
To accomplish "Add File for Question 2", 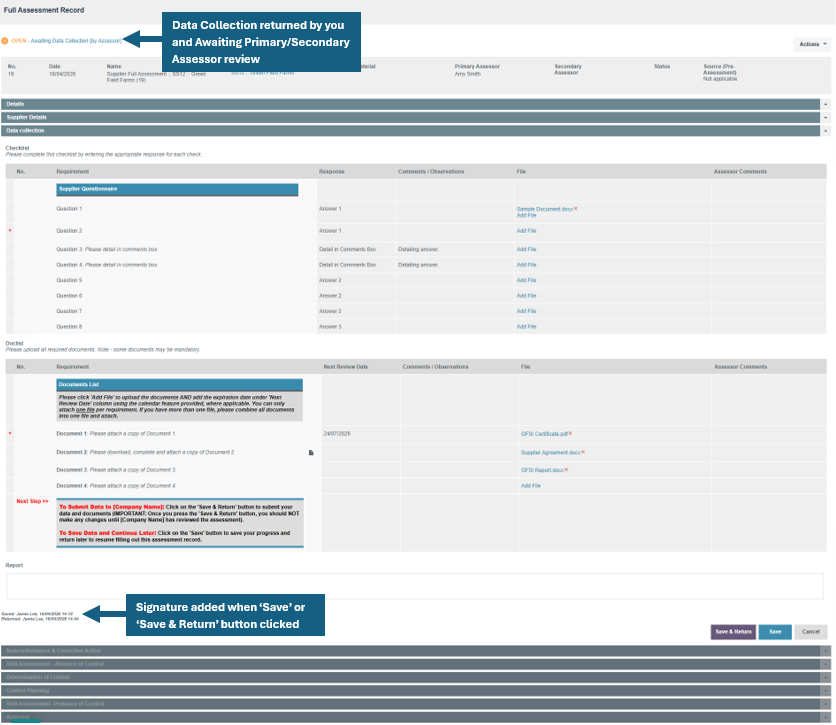I will coord(526,231).
